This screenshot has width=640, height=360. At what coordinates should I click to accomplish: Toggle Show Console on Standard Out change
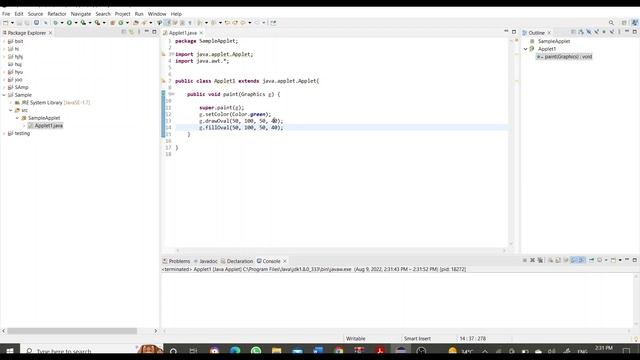574,260
